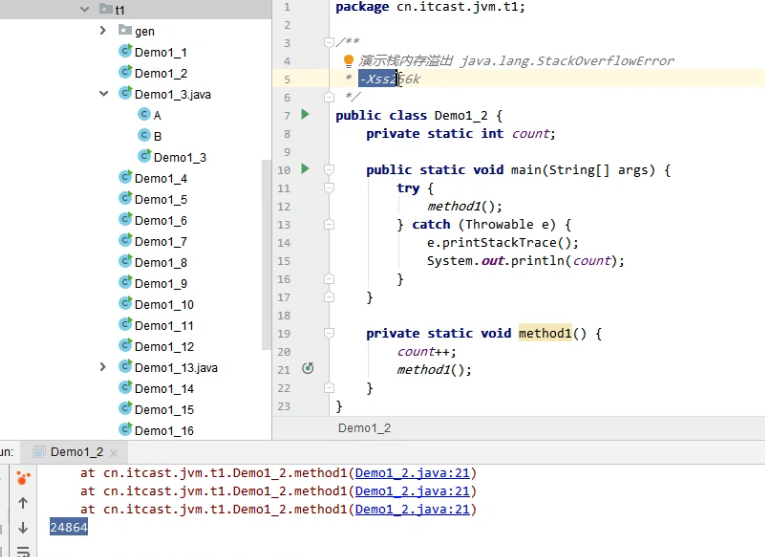The width and height of the screenshot is (765, 557).
Task: Fold the Javadoc comment at line 3
Action: (329, 42)
